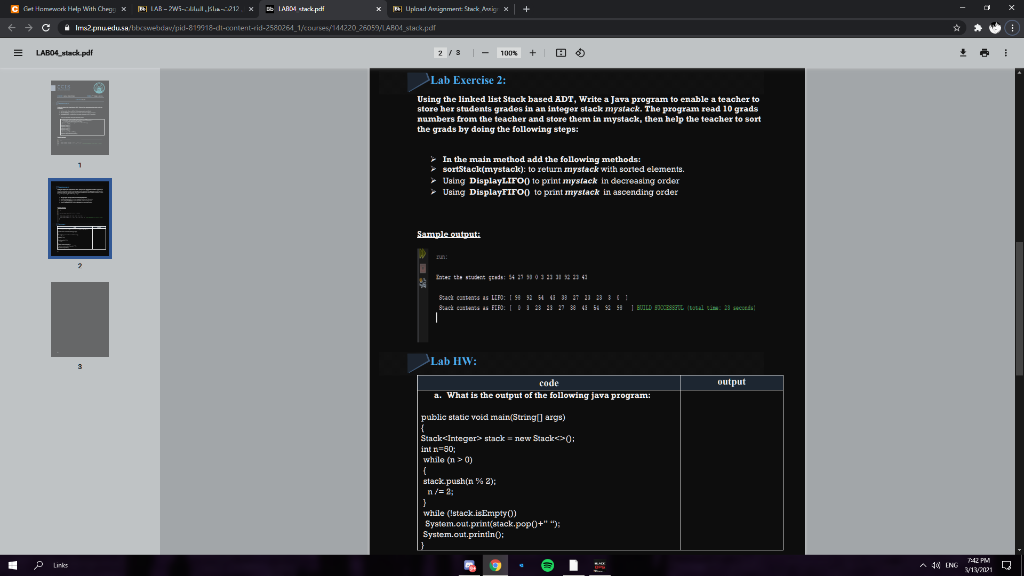This screenshot has width=1024, height=576.
Task: Click the fit-to-page icon
Action: tap(561, 53)
